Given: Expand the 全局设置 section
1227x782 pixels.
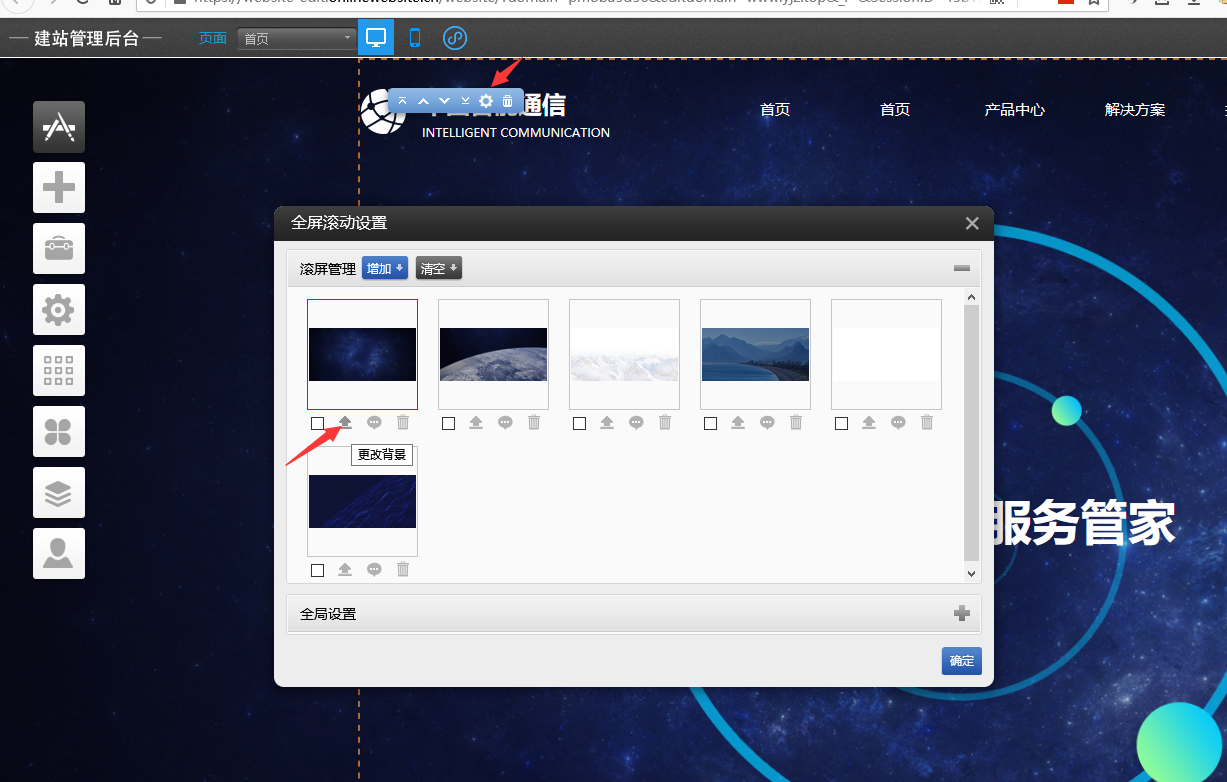Looking at the screenshot, I should point(962,613).
